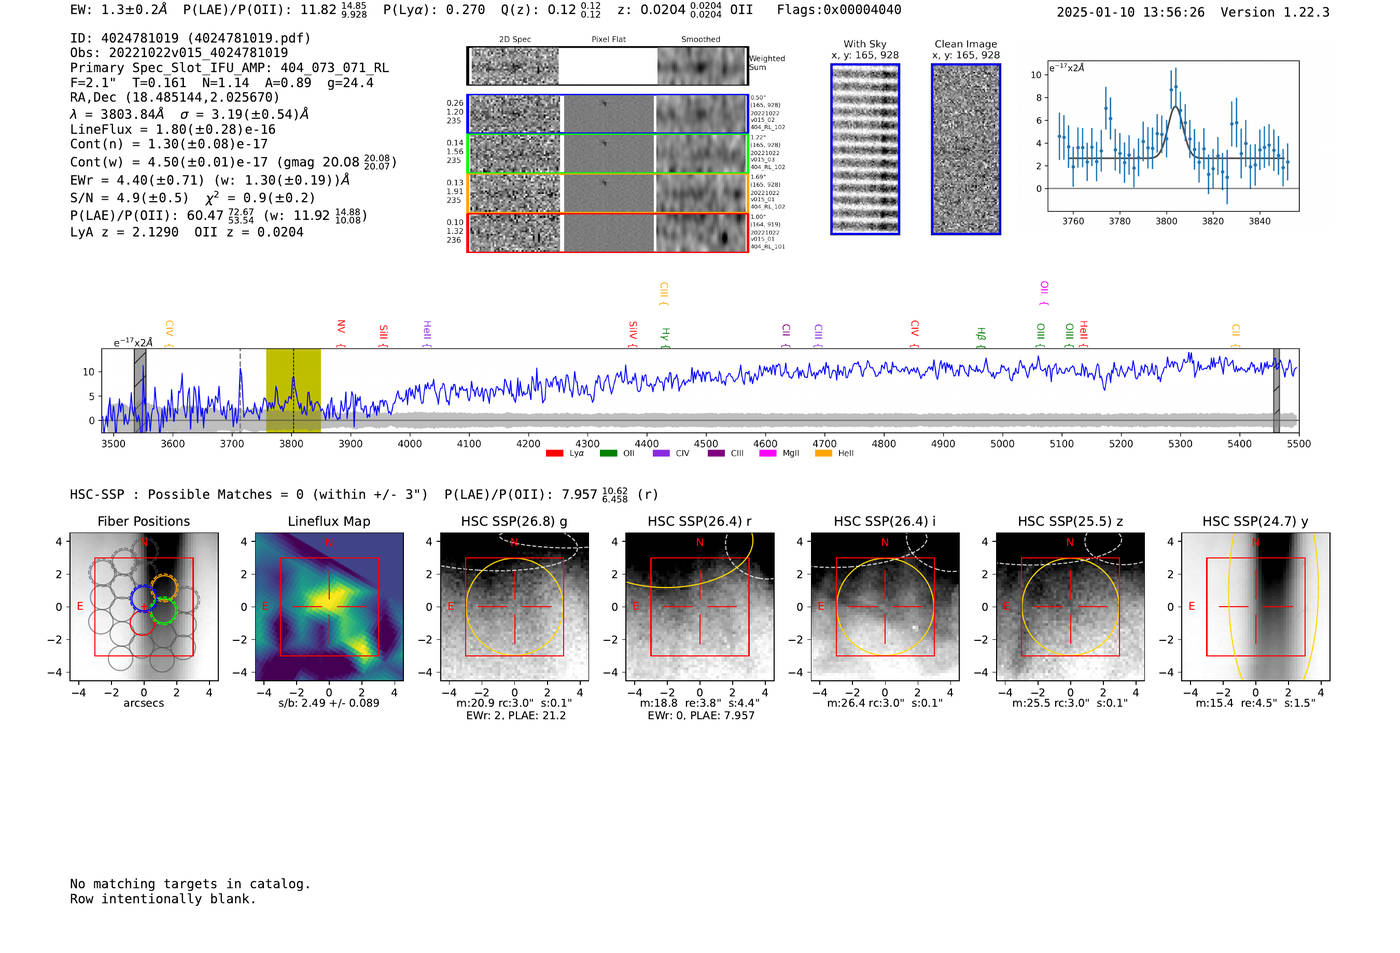Select the S/N = 4.9(±0.5) line

193,197
